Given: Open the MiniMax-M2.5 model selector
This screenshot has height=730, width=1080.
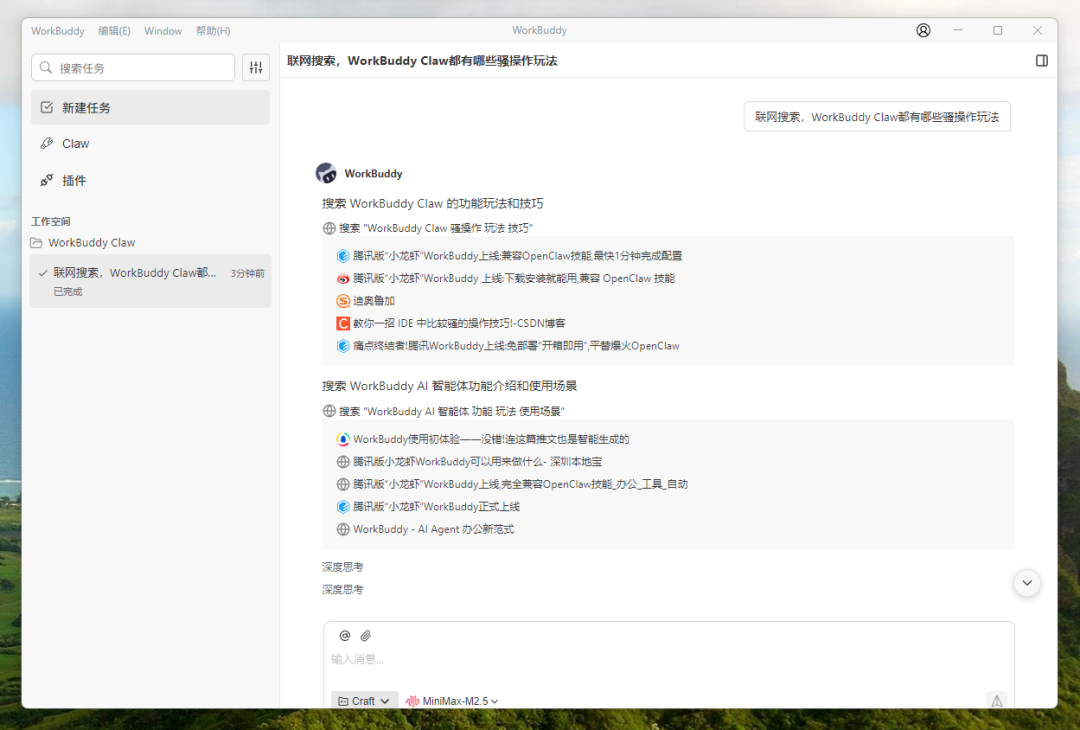Looking at the screenshot, I should (450, 700).
